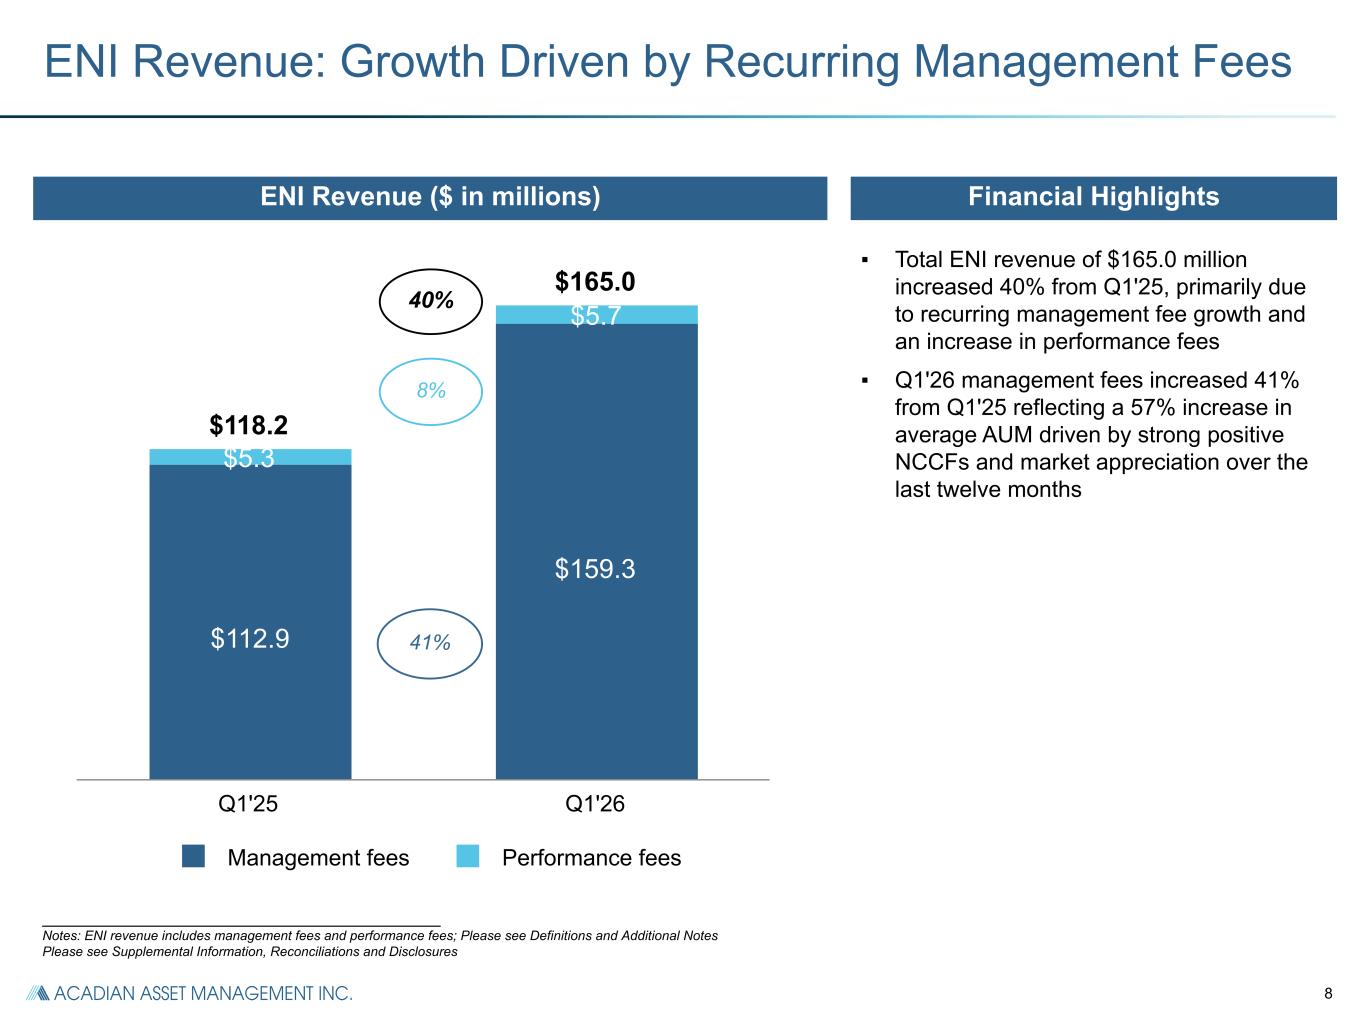Select the Q1'25 axis label
This screenshot has width=1365, height=1024.
click(x=248, y=804)
